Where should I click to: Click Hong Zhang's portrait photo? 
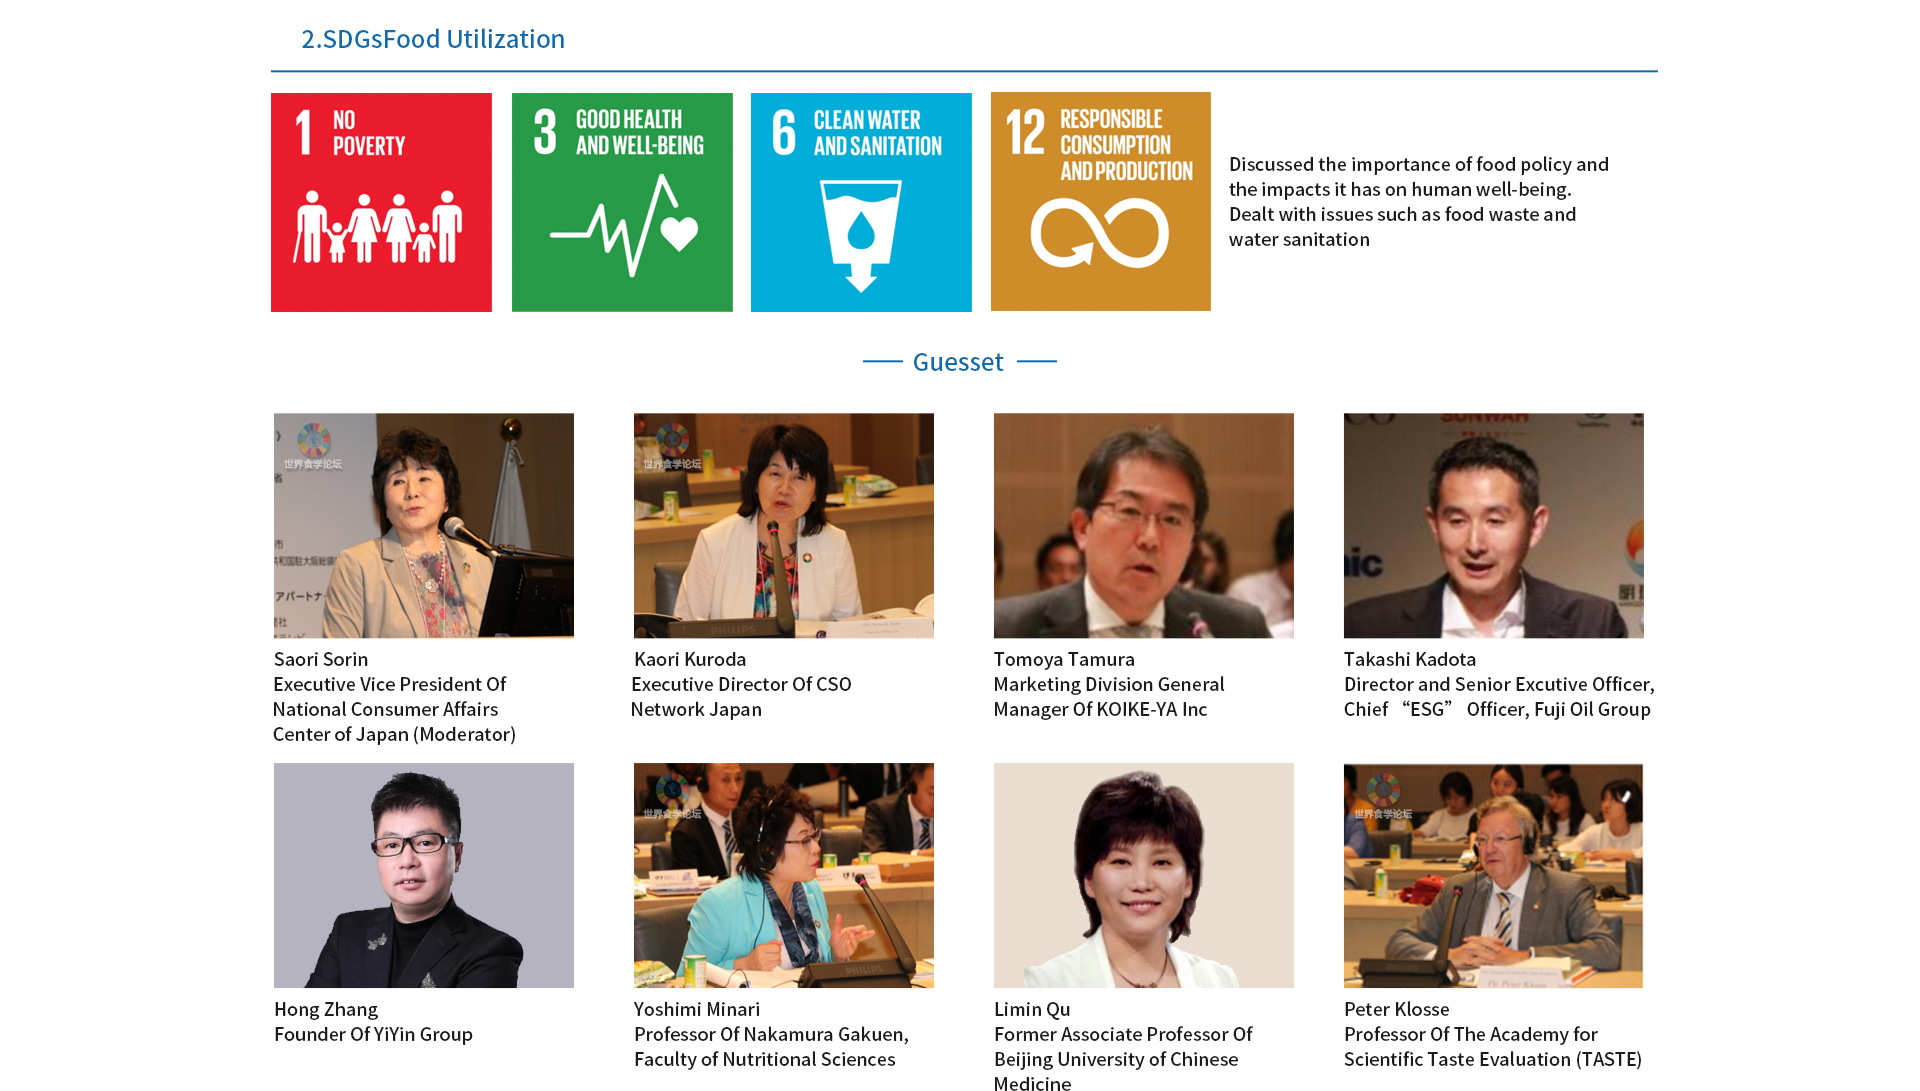point(424,875)
